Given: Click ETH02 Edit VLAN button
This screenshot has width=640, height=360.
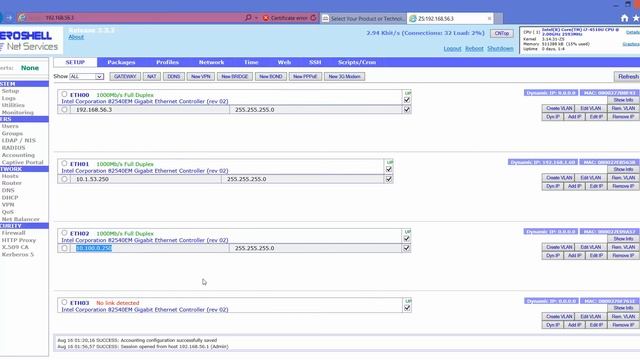Looking at the screenshot, I should [591, 247].
